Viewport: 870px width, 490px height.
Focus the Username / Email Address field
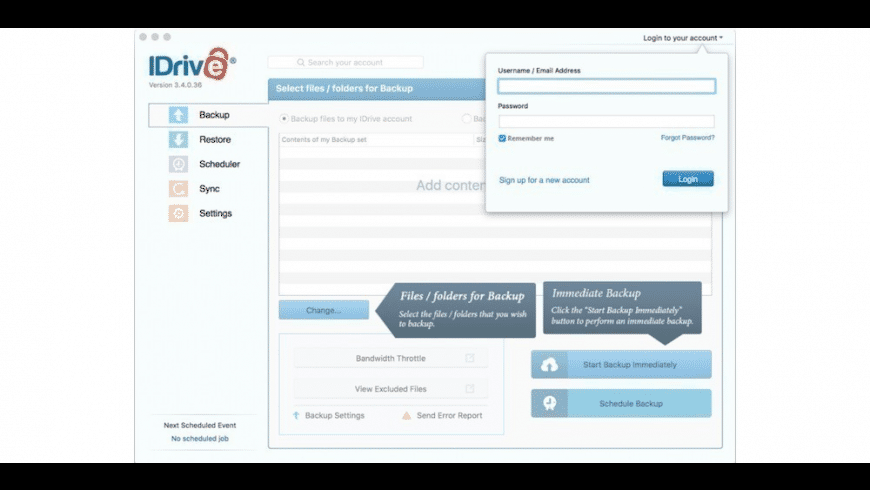[606, 86]
